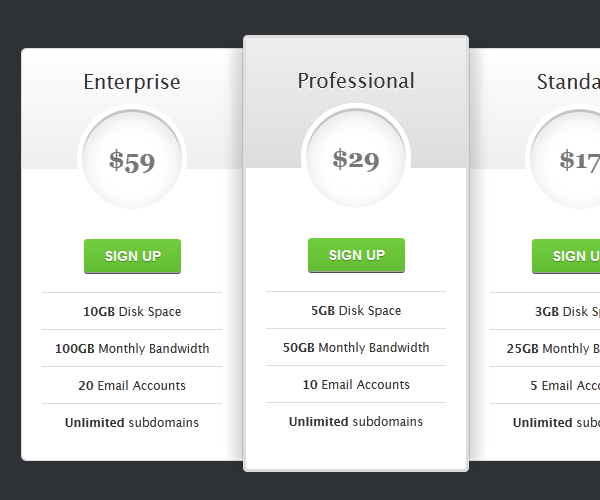Viewport: 600px width, 500px height.
Task: Click the 5 Email Accounts row
Action: (545, 386)
